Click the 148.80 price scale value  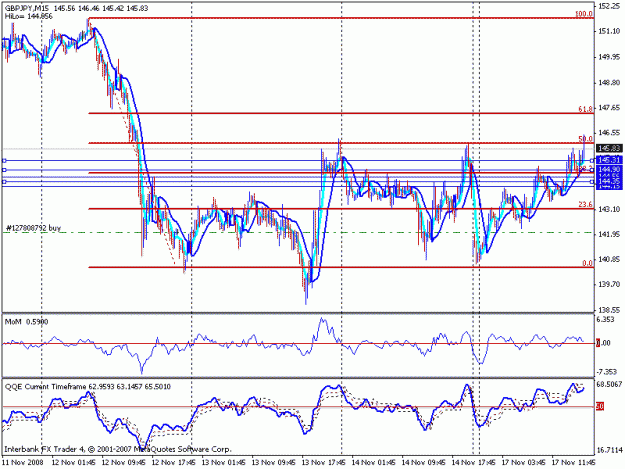(610, 82)
